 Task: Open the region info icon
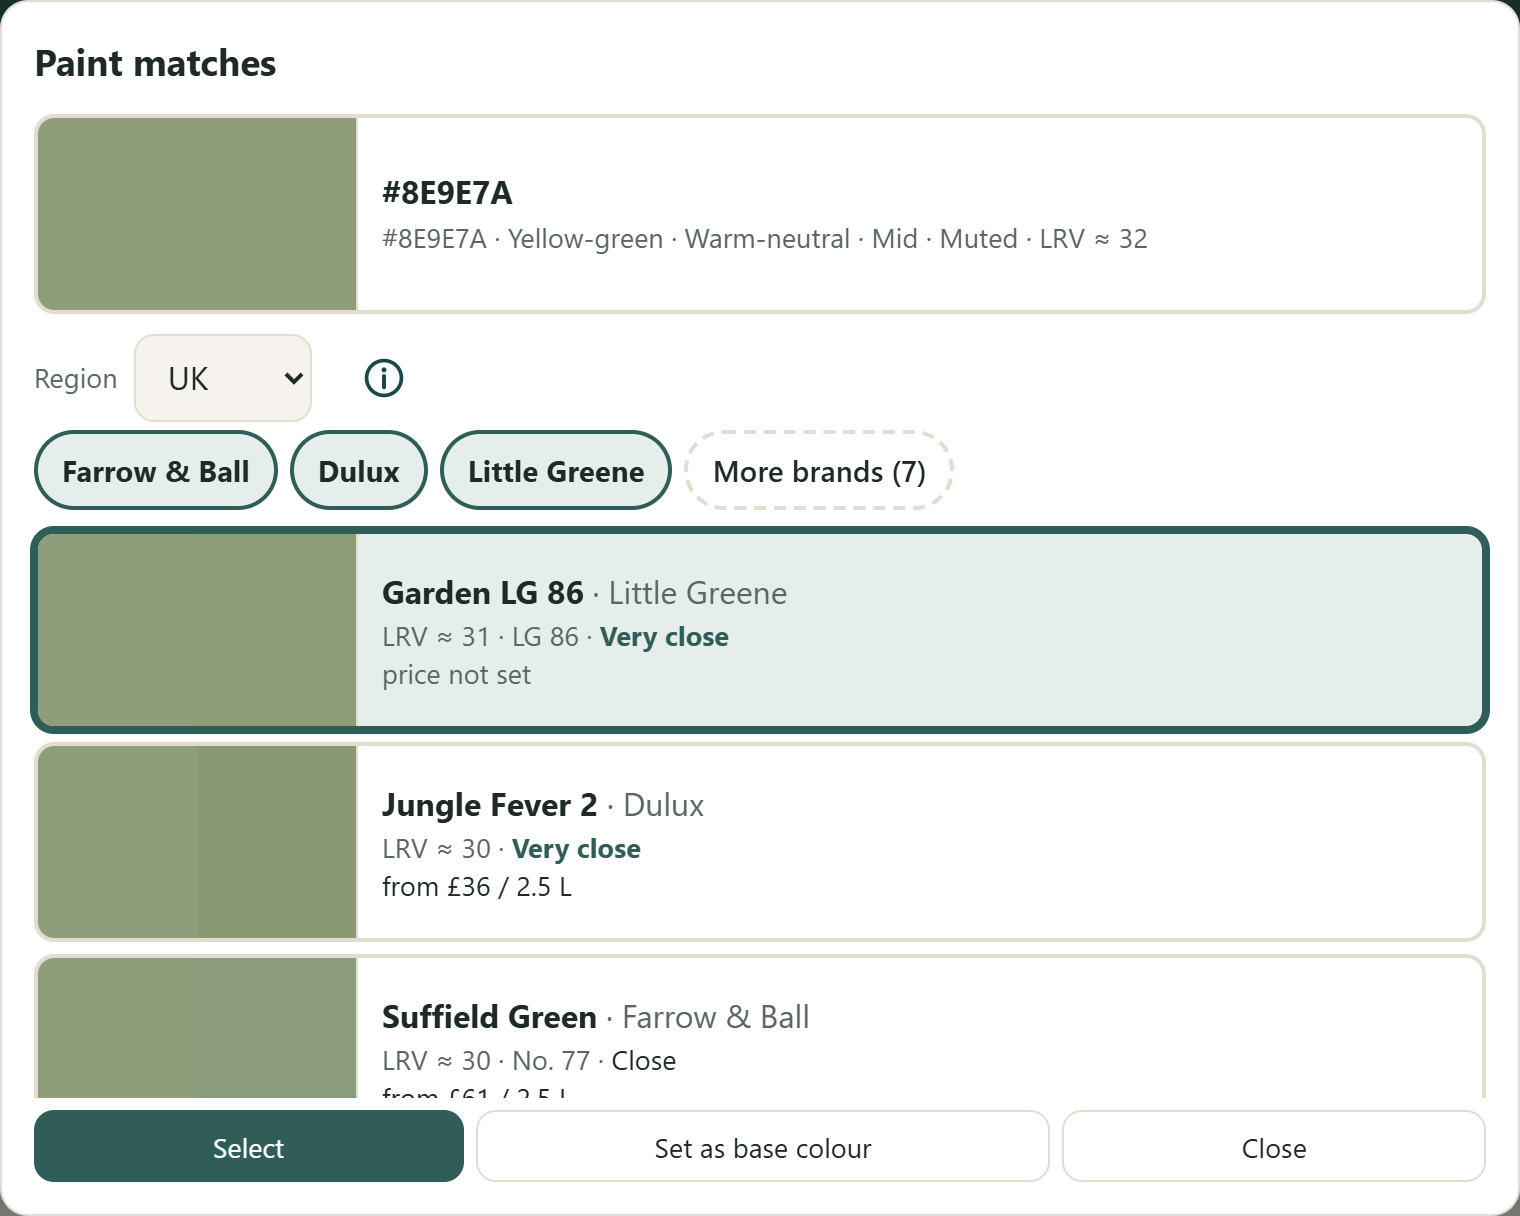coord(384,378)
